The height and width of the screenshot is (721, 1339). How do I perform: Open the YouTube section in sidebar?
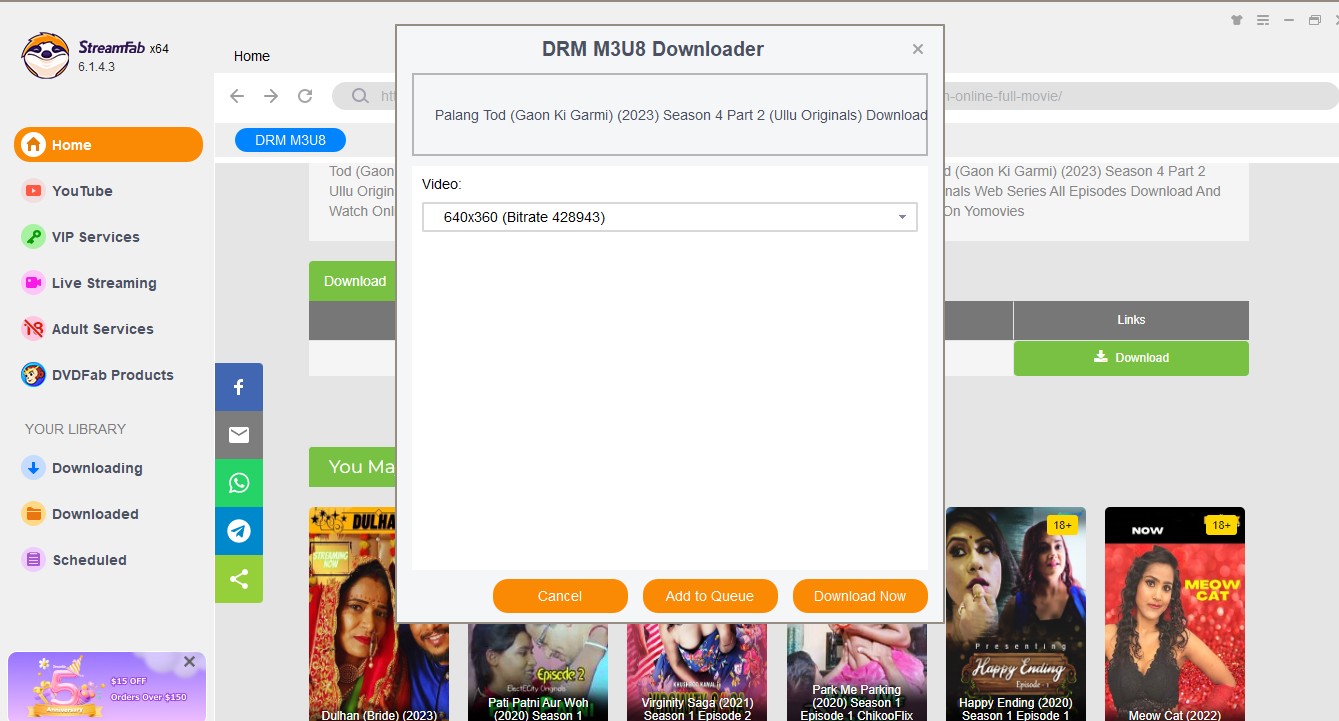[82, 191]
